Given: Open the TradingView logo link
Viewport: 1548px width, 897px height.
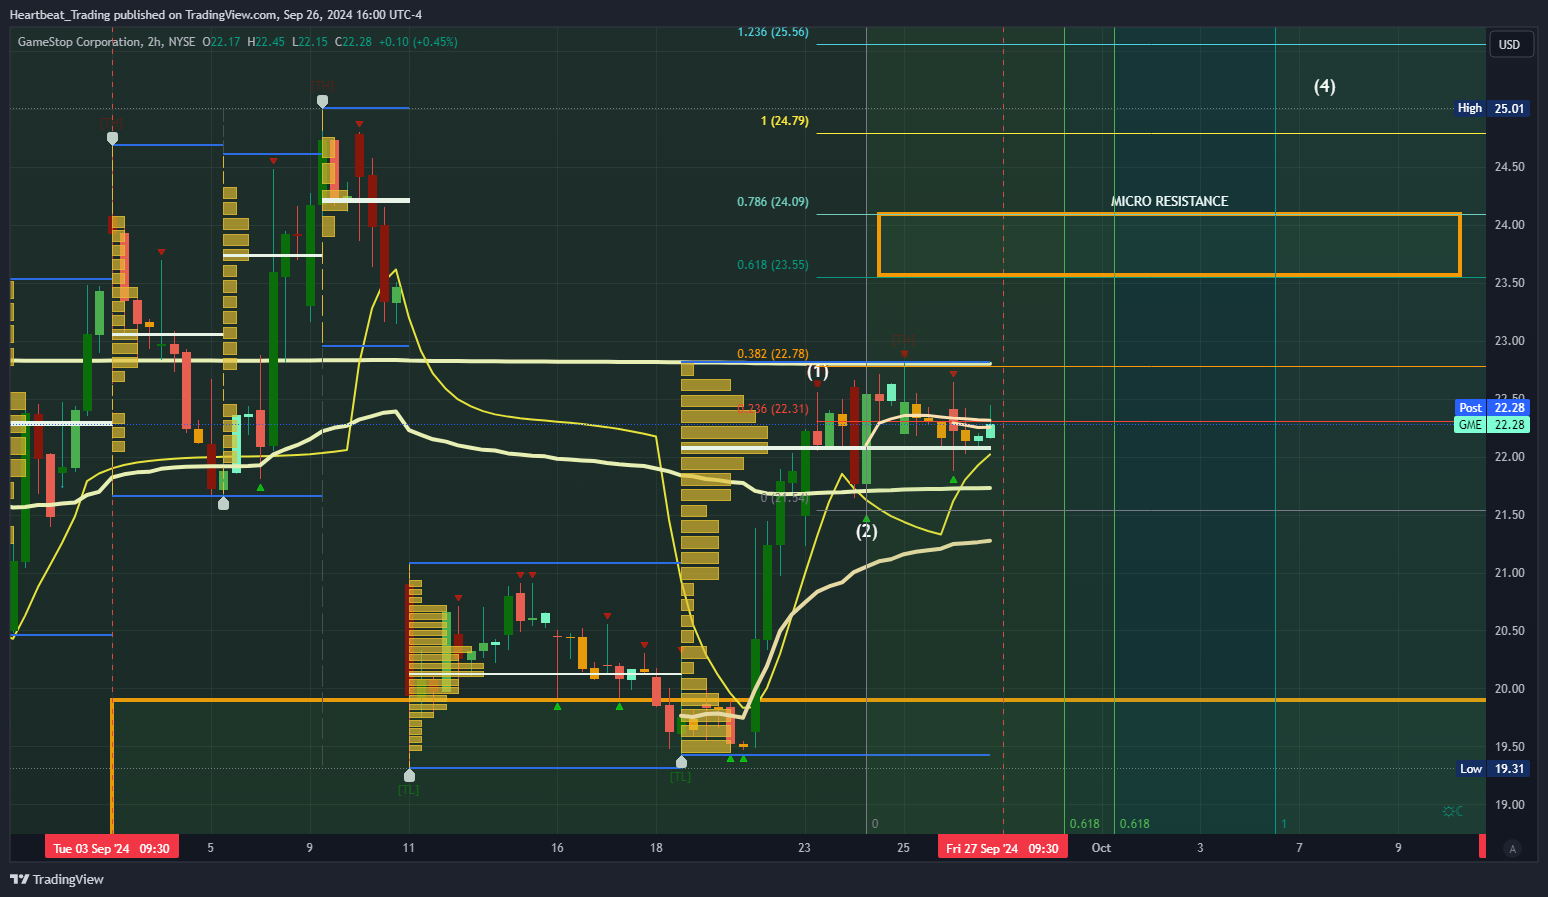Looking at the screenshot, I should (57, 879).
